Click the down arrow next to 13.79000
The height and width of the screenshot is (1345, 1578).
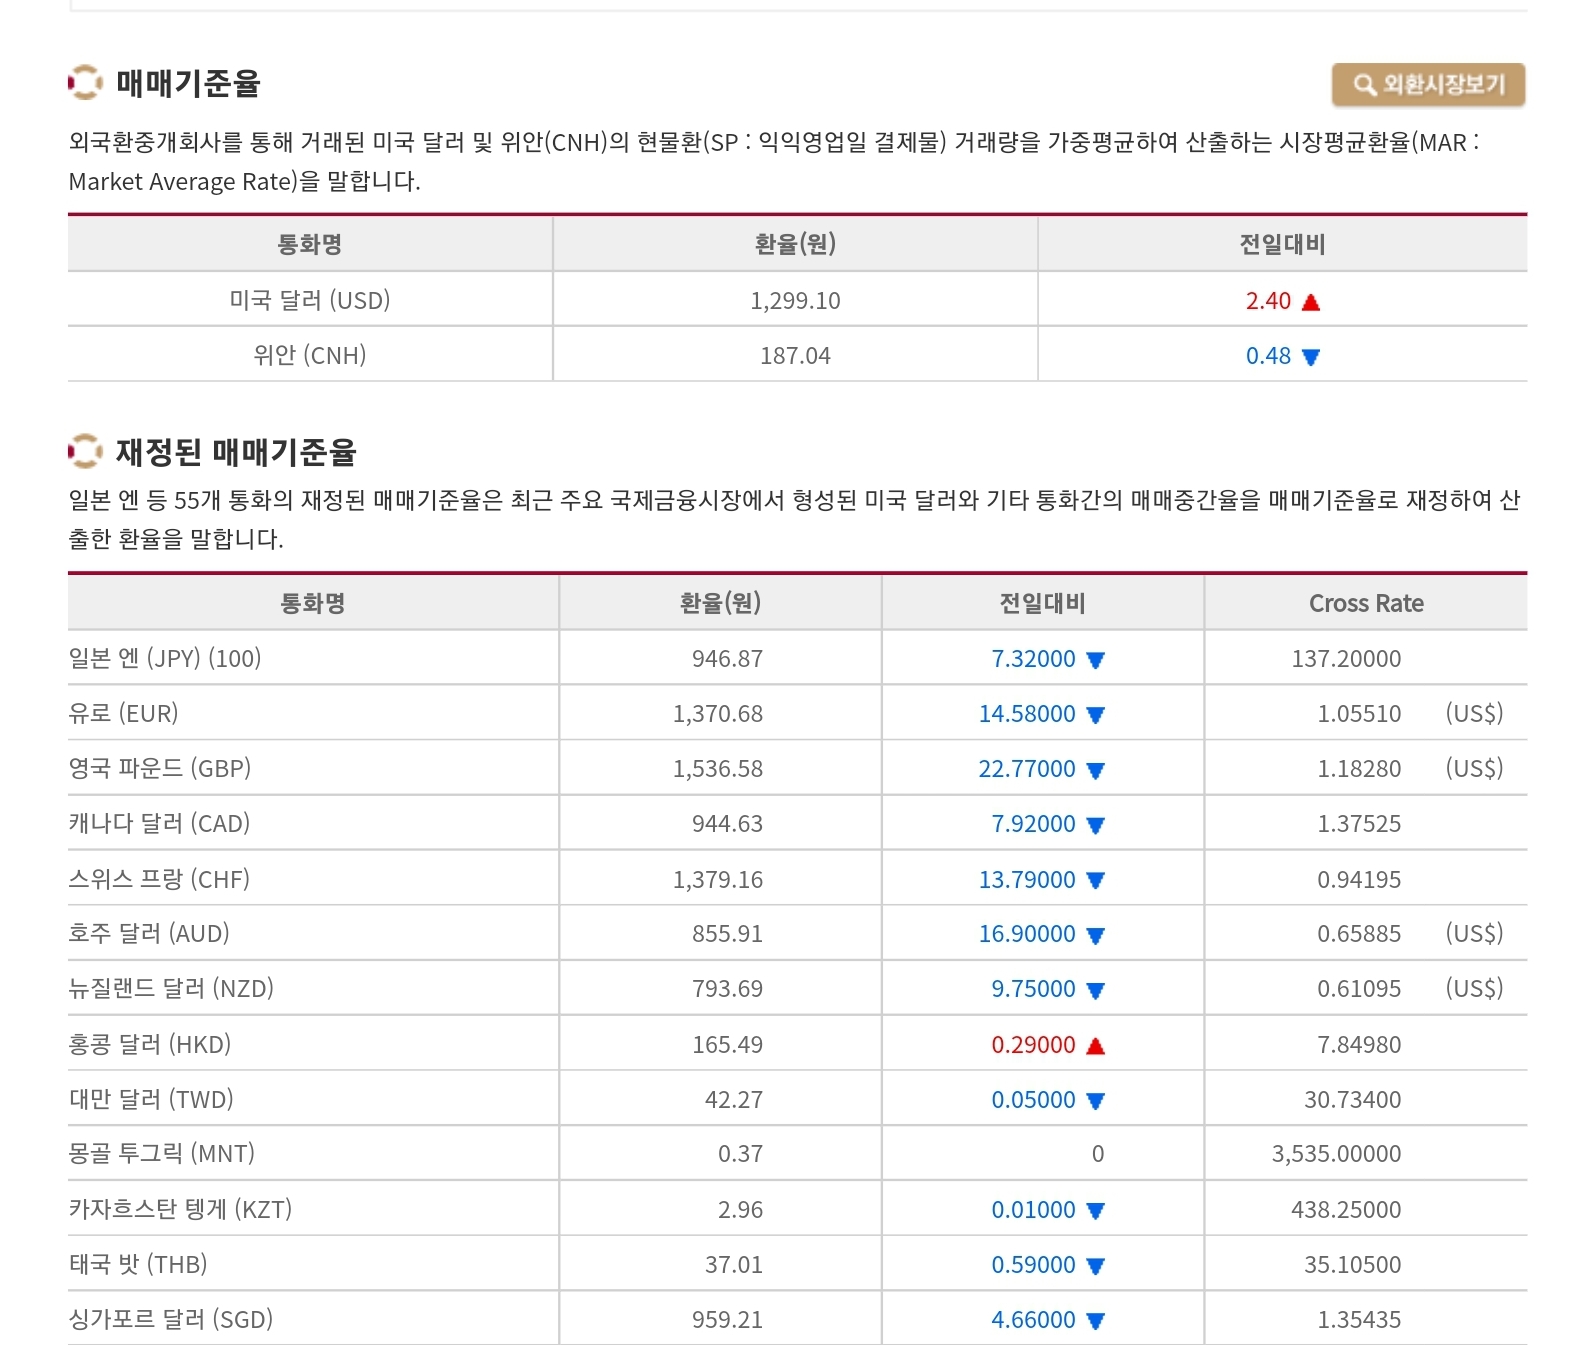(1095, 881)
